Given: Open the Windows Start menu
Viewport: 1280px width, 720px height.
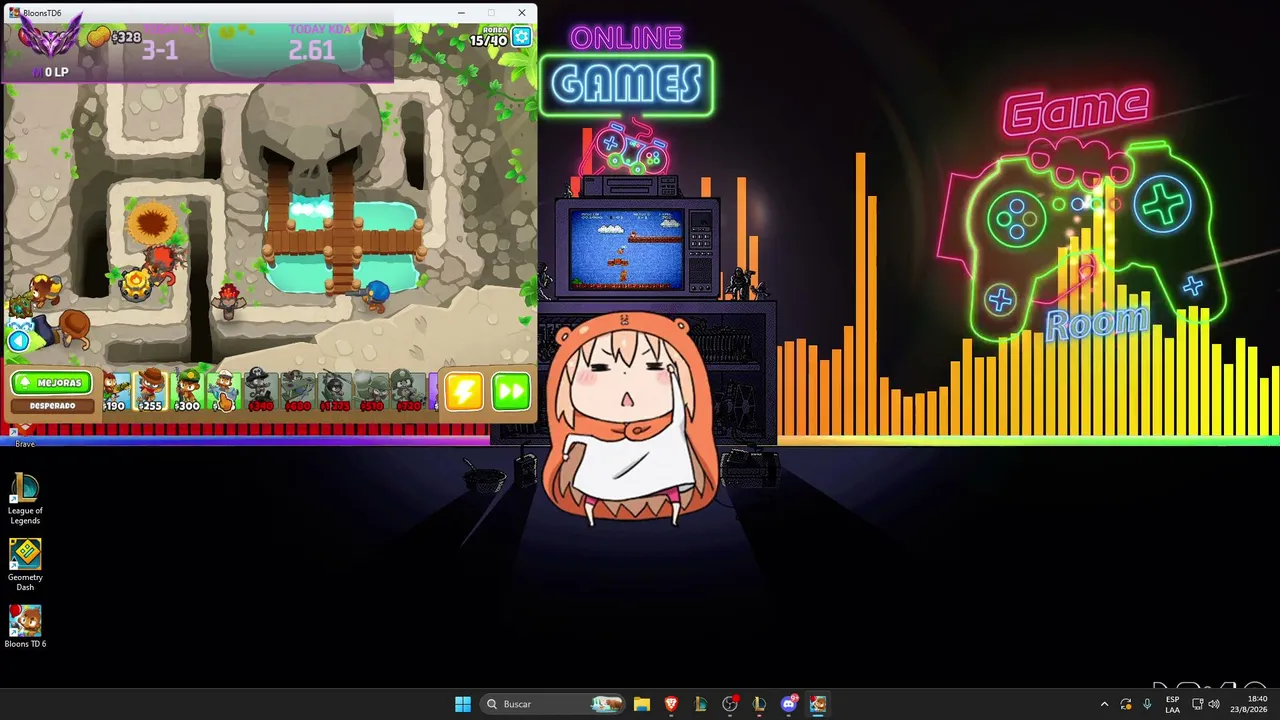Looking at the screenshot, I should click(x=463, y=704).
